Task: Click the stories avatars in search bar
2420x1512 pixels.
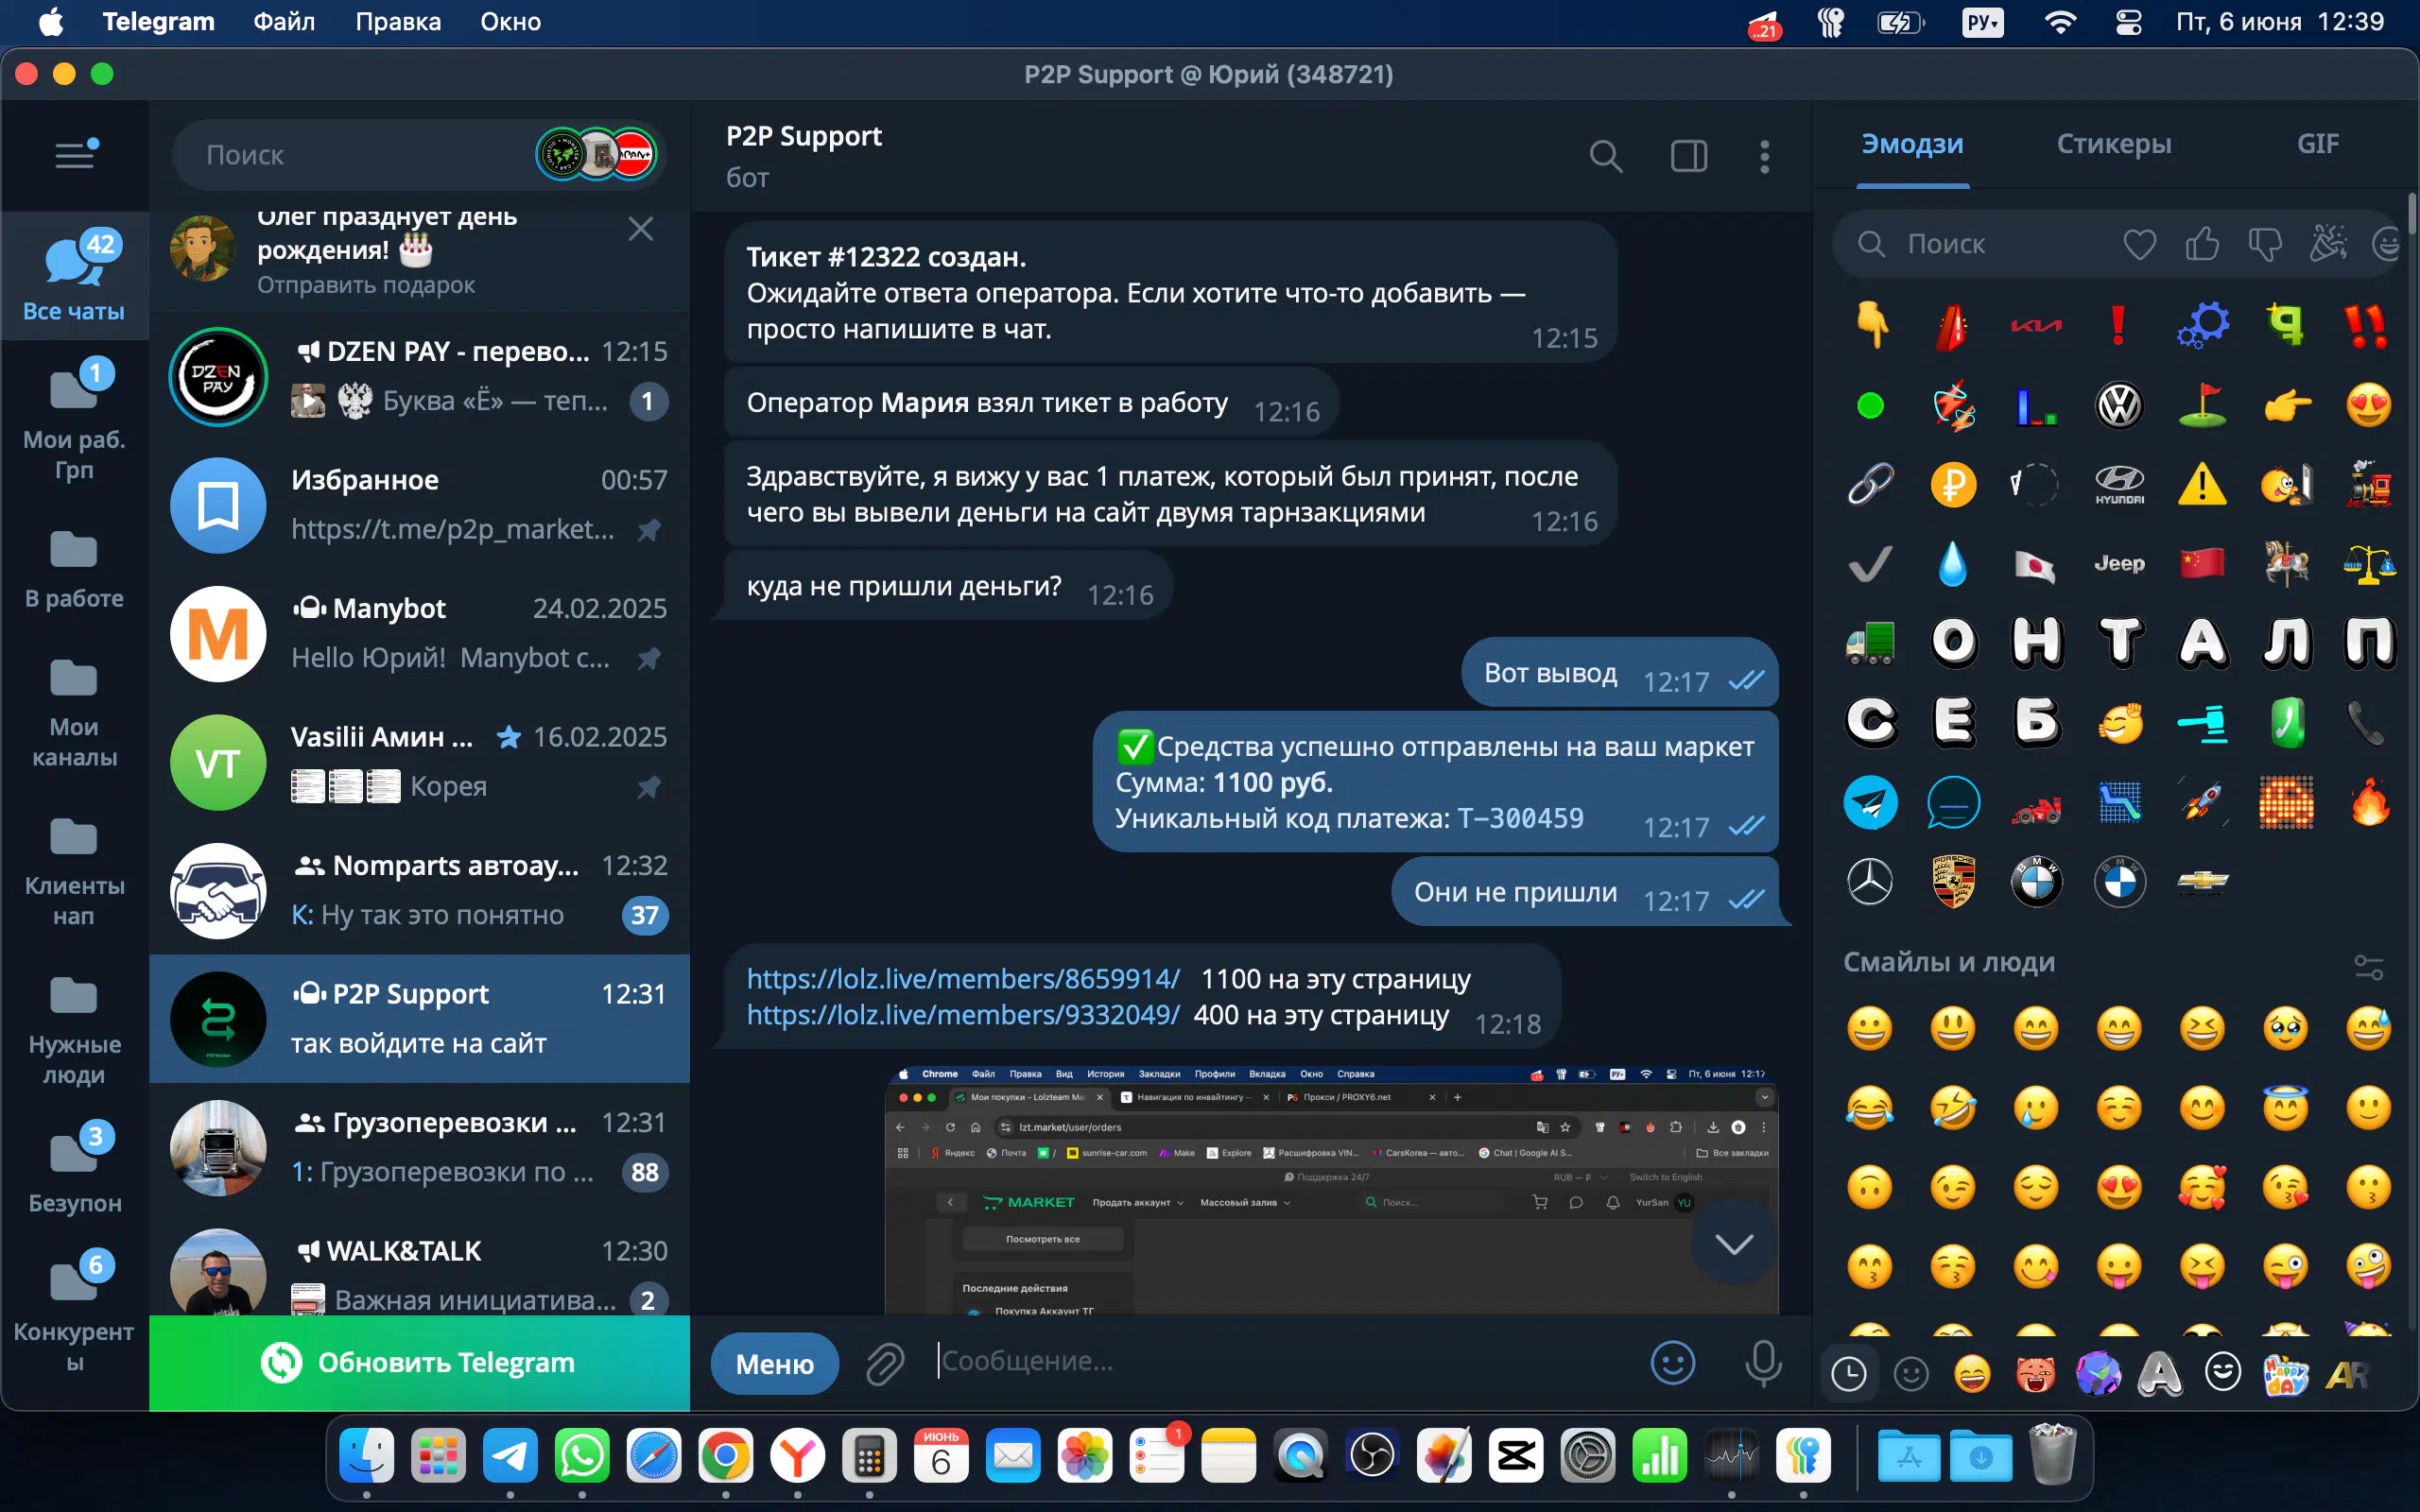Action: [596, 154]
